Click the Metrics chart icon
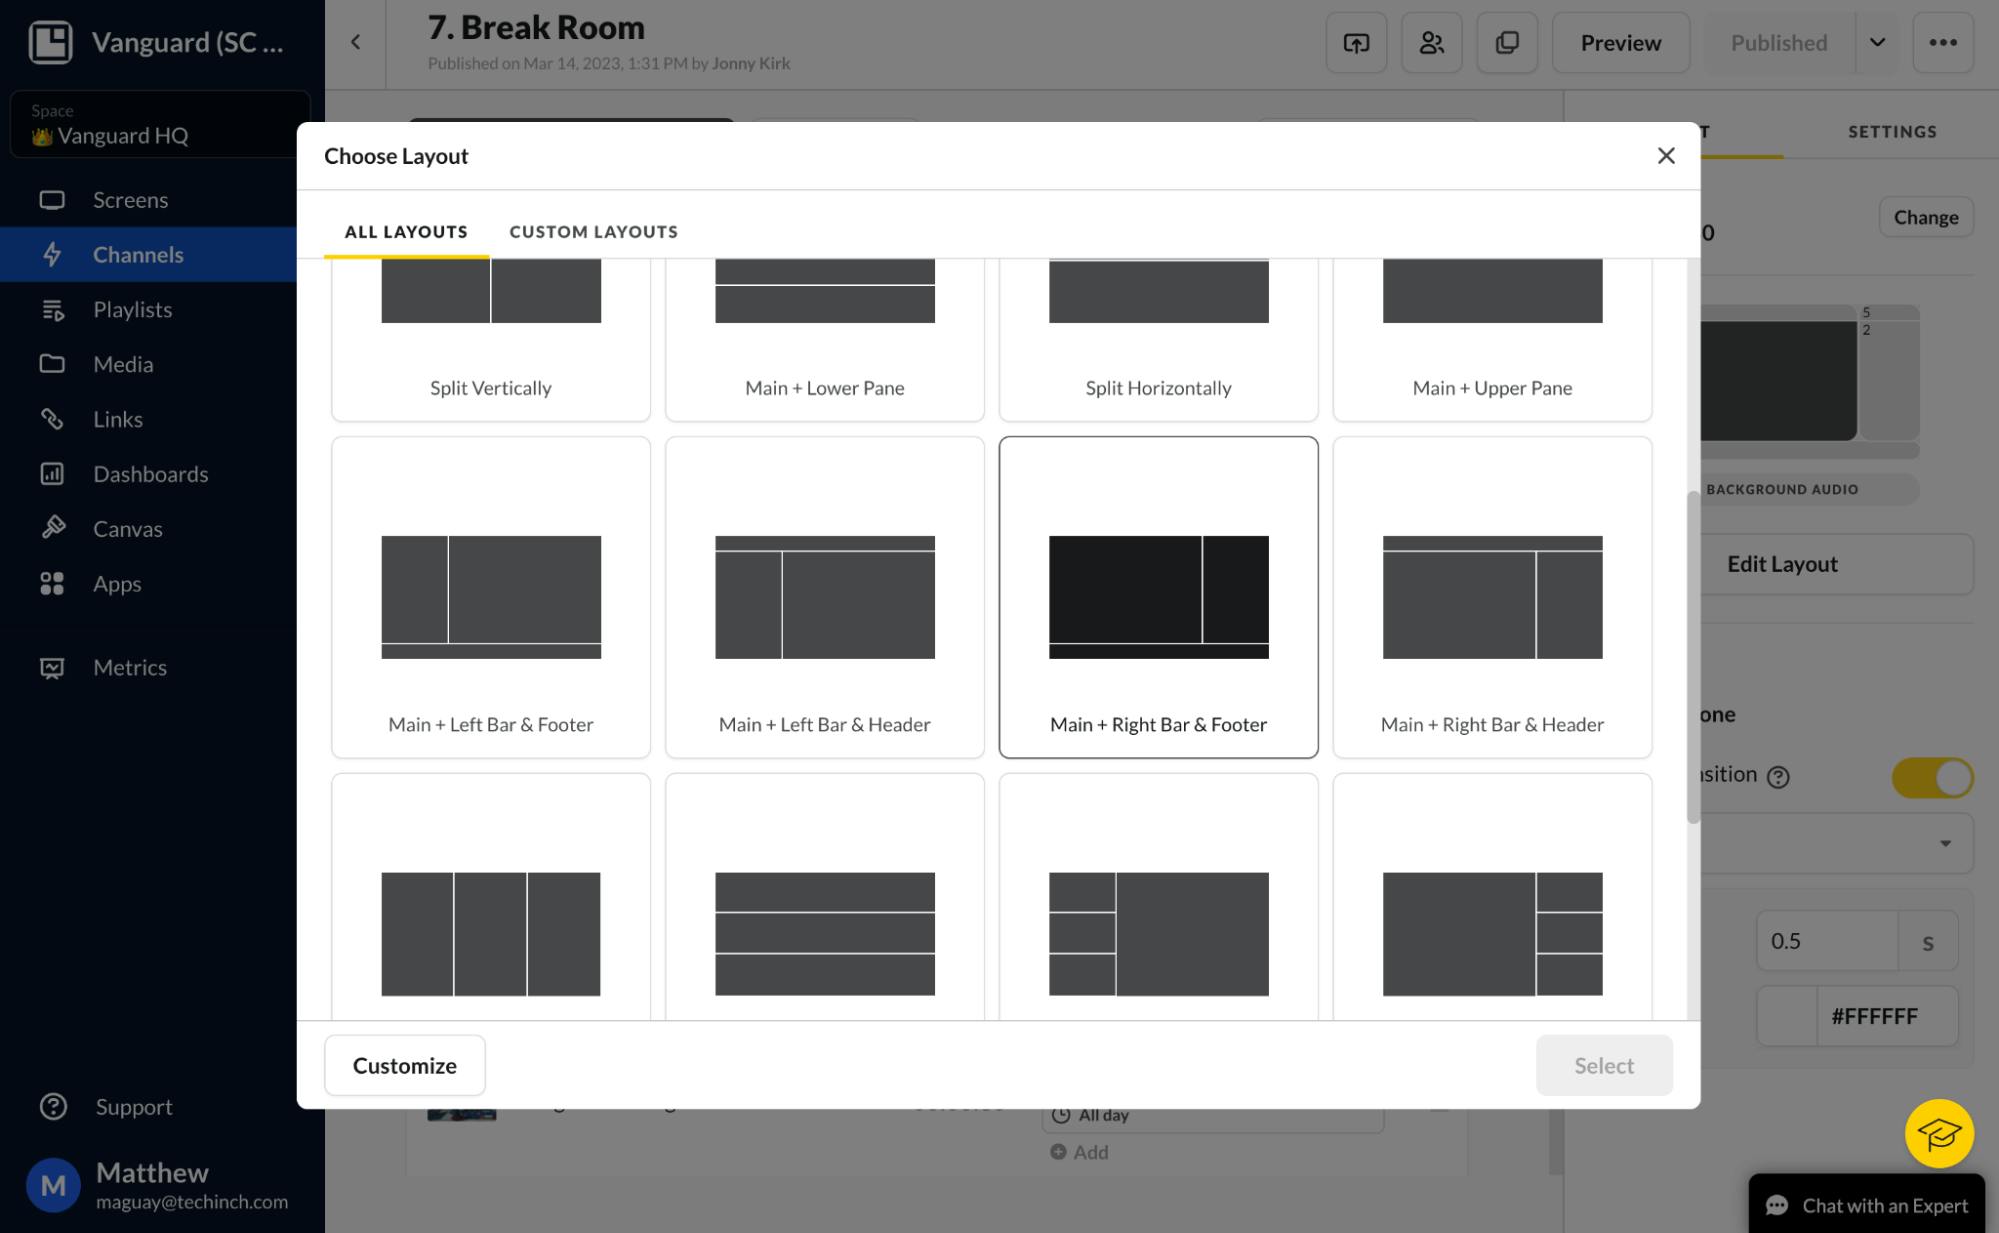The width and height of the screenshot is (1999, 1233). (52, 668)
